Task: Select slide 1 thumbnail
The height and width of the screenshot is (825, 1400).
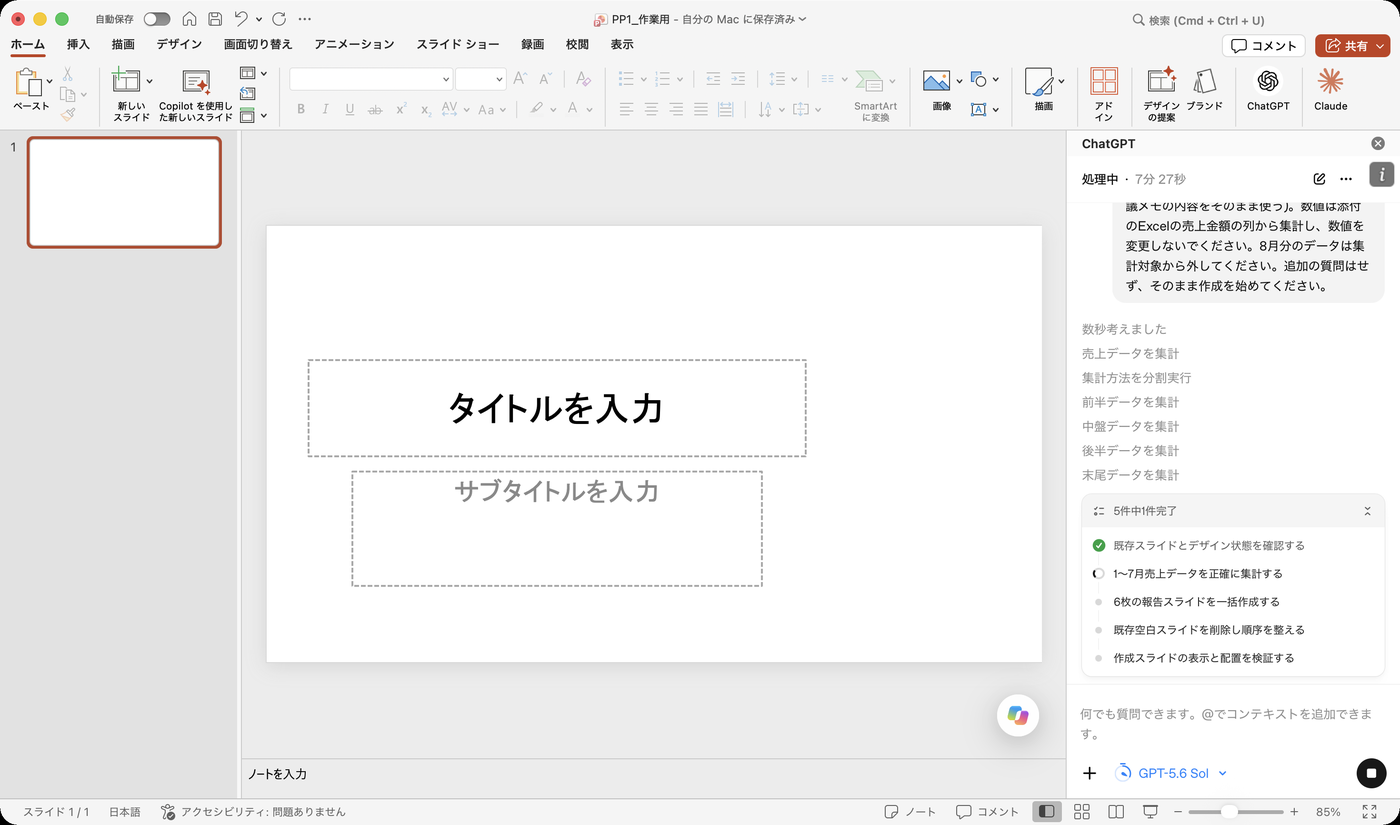Action: [x=124, y=192]
